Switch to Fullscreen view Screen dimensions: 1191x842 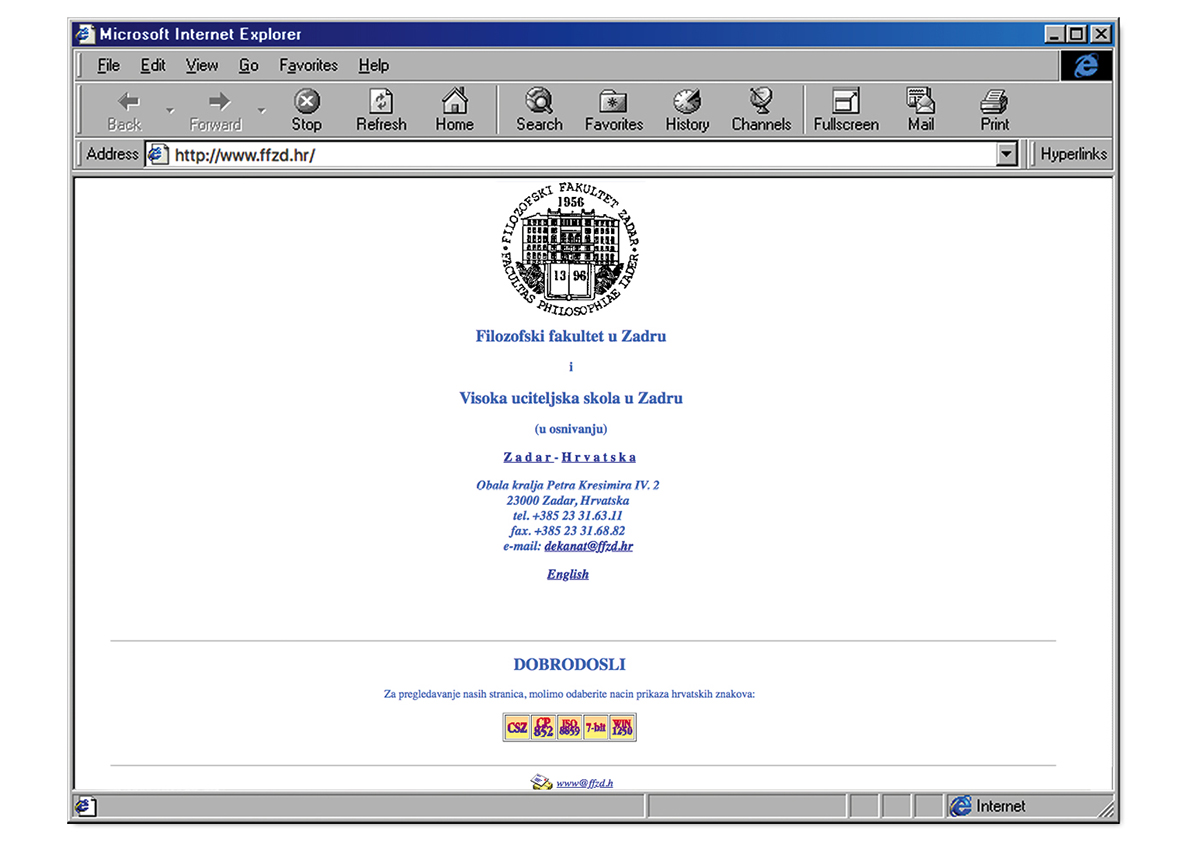[x=846, y=109]
